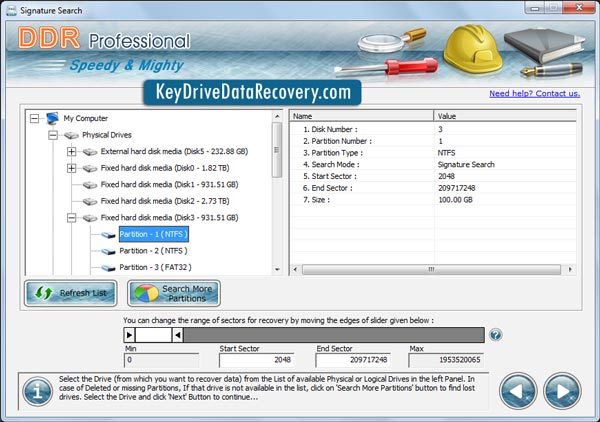The image size is (600, 422).
Task: Click the details horizontal scrollbar right arrow
Action: tap(570, 269)
